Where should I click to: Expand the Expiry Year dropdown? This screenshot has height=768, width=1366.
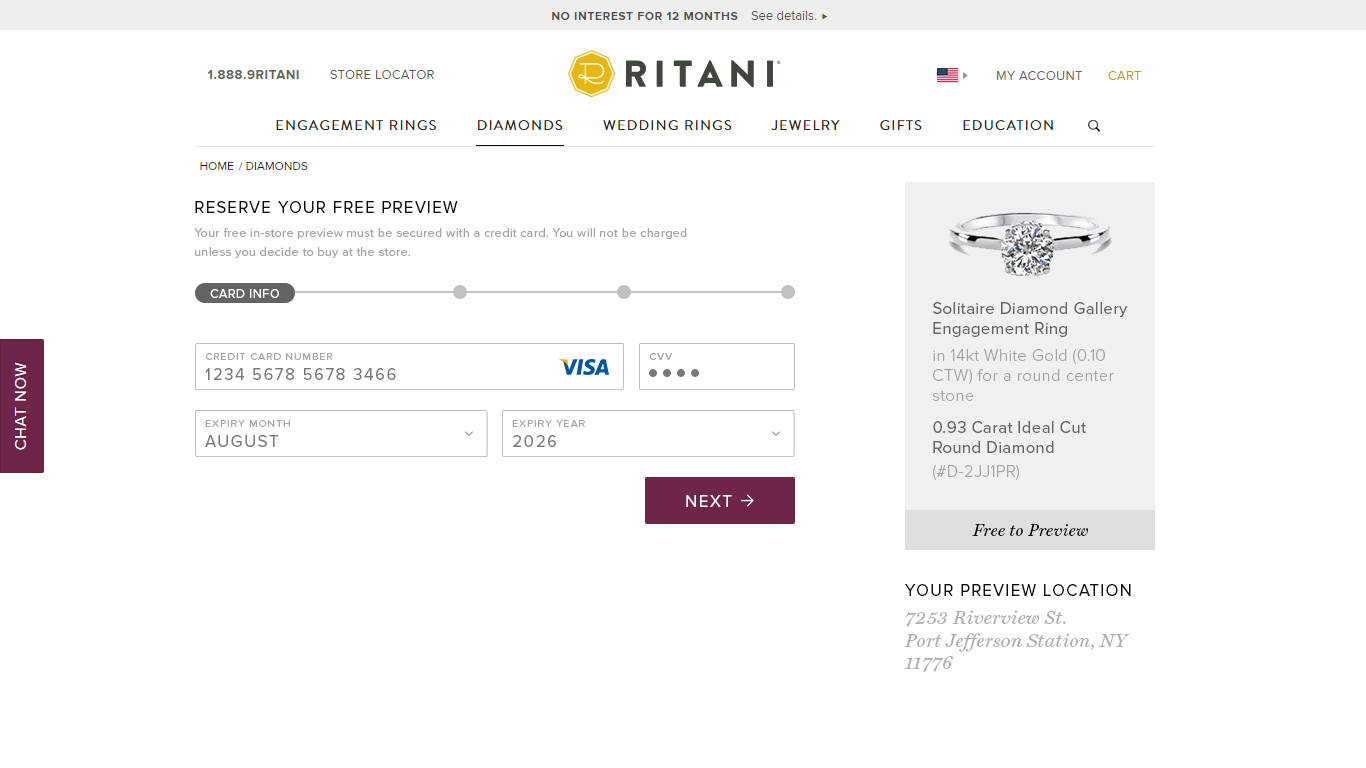(x=648, y=434)
